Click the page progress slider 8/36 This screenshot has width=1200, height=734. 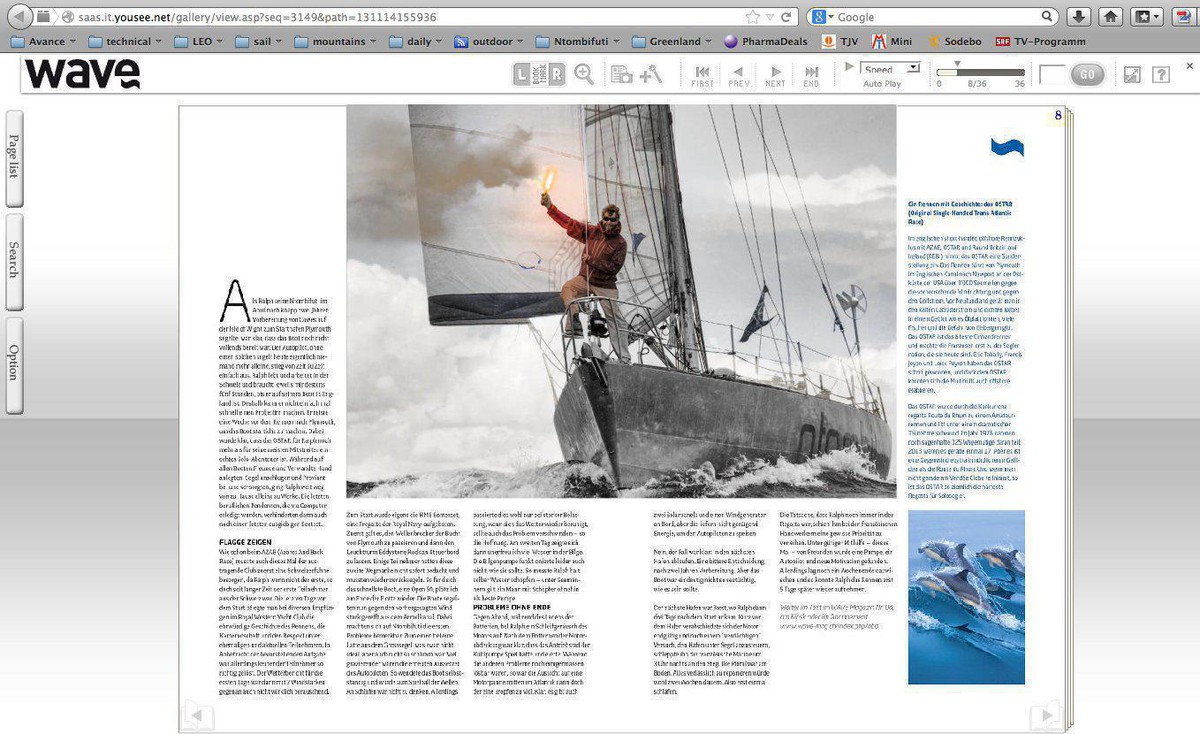click(981, 72)
